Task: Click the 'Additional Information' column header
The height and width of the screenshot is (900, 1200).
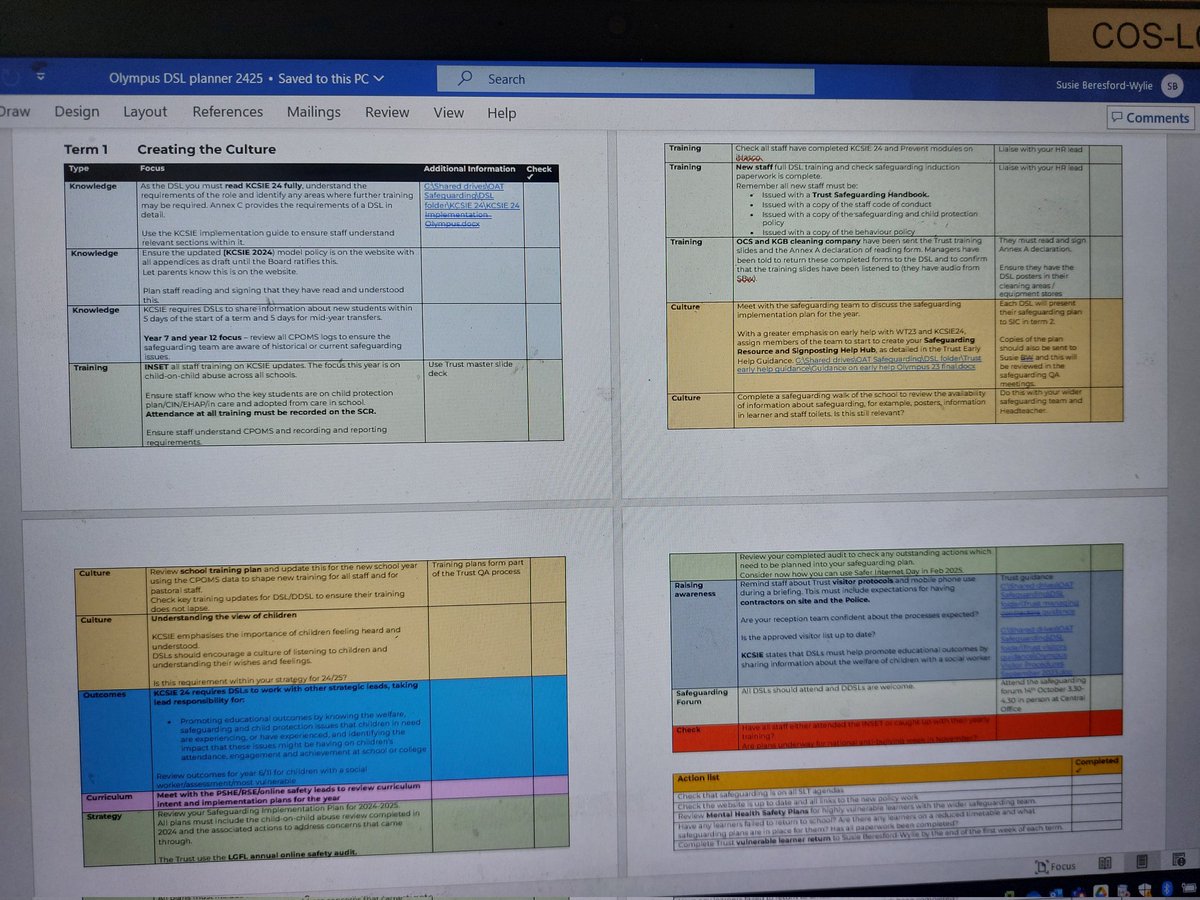Action: coord(469,169)
